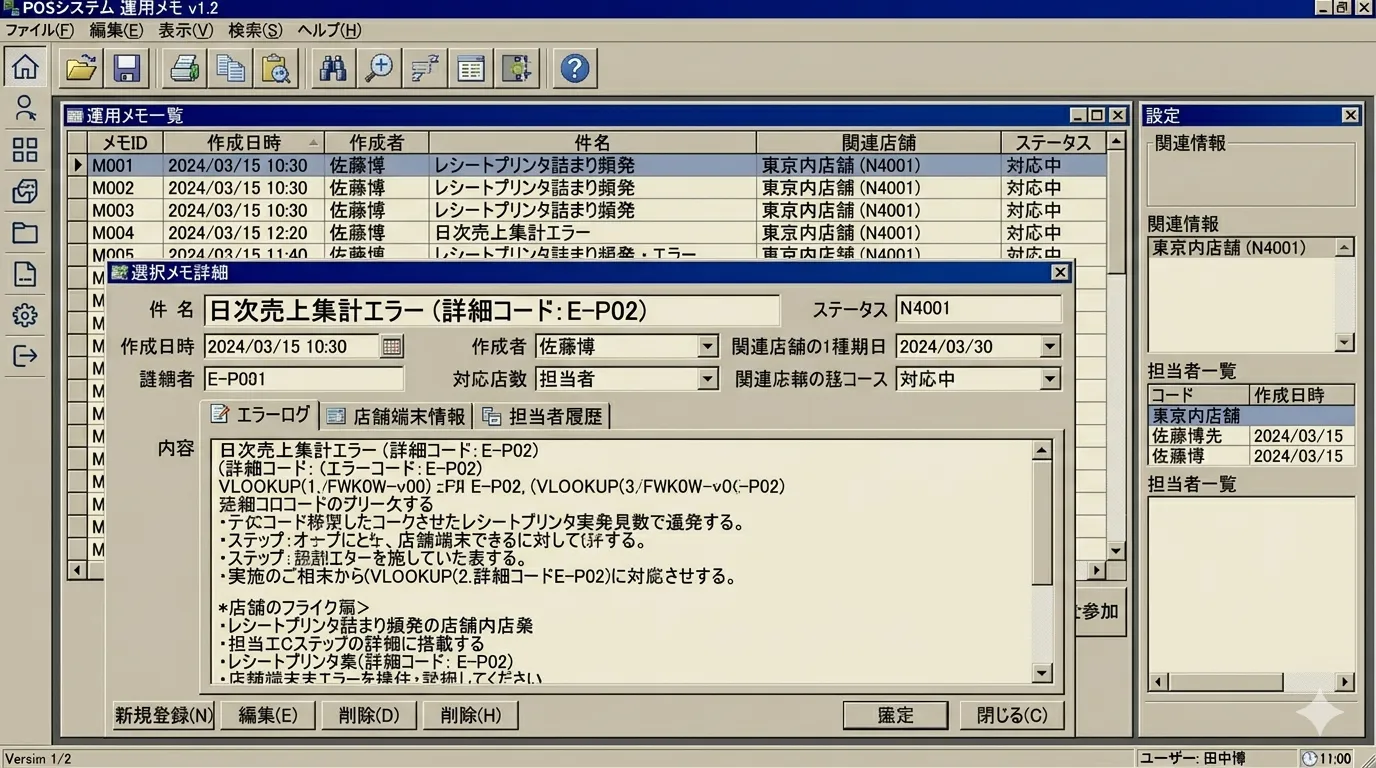The width and height of the screenshot is (1376, 768).
Task: Click the 削除(H) button
Action: pyautogui.click(x=470, y=715)
